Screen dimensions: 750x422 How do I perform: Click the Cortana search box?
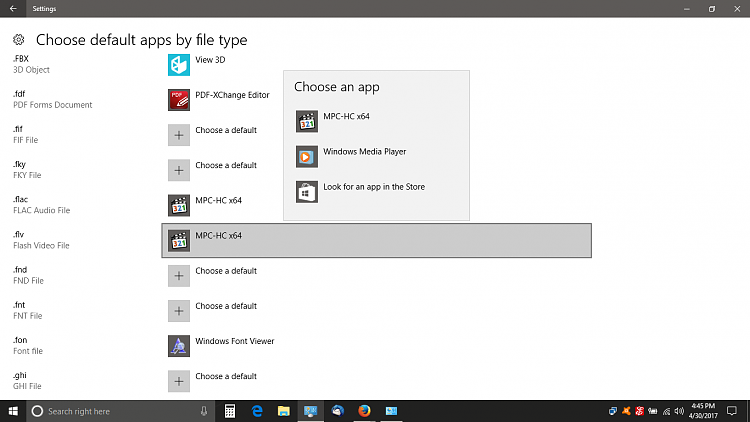pyautogui.click(x=120, y=411)
